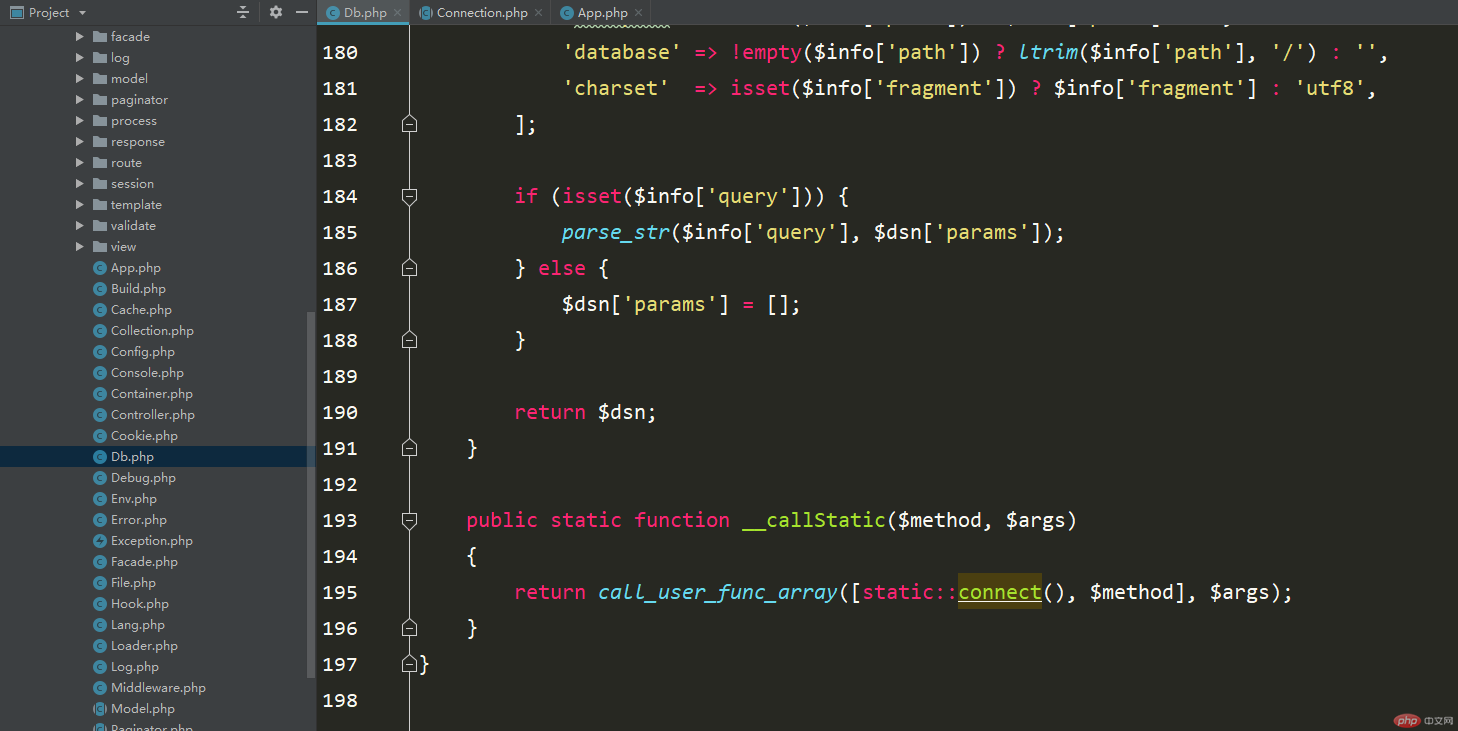Open Loader.php from the tree
Viewport: 1458px width, 731px height.
point(144,646)
